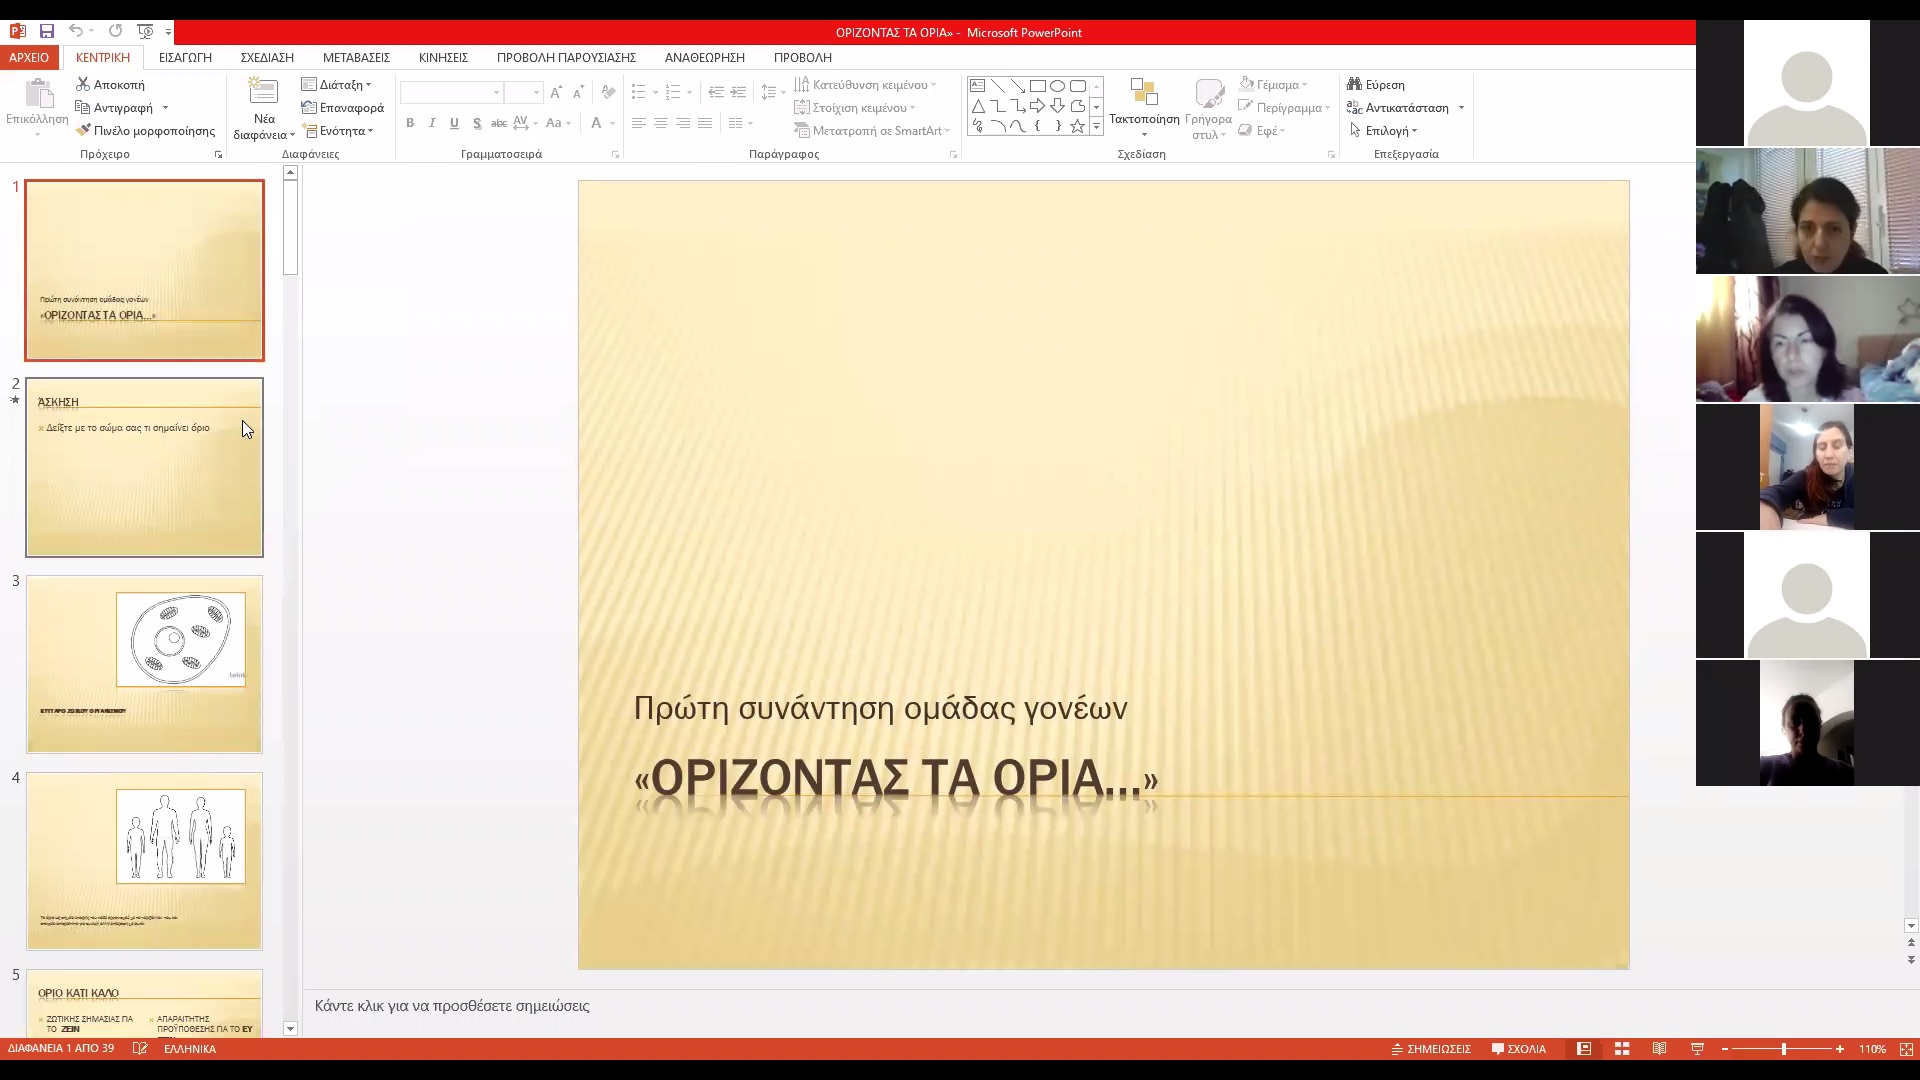Start slideshow from status bar icon
The height and width of the screenshot is (1080, 1920).
click(x=1697, y=1049)
